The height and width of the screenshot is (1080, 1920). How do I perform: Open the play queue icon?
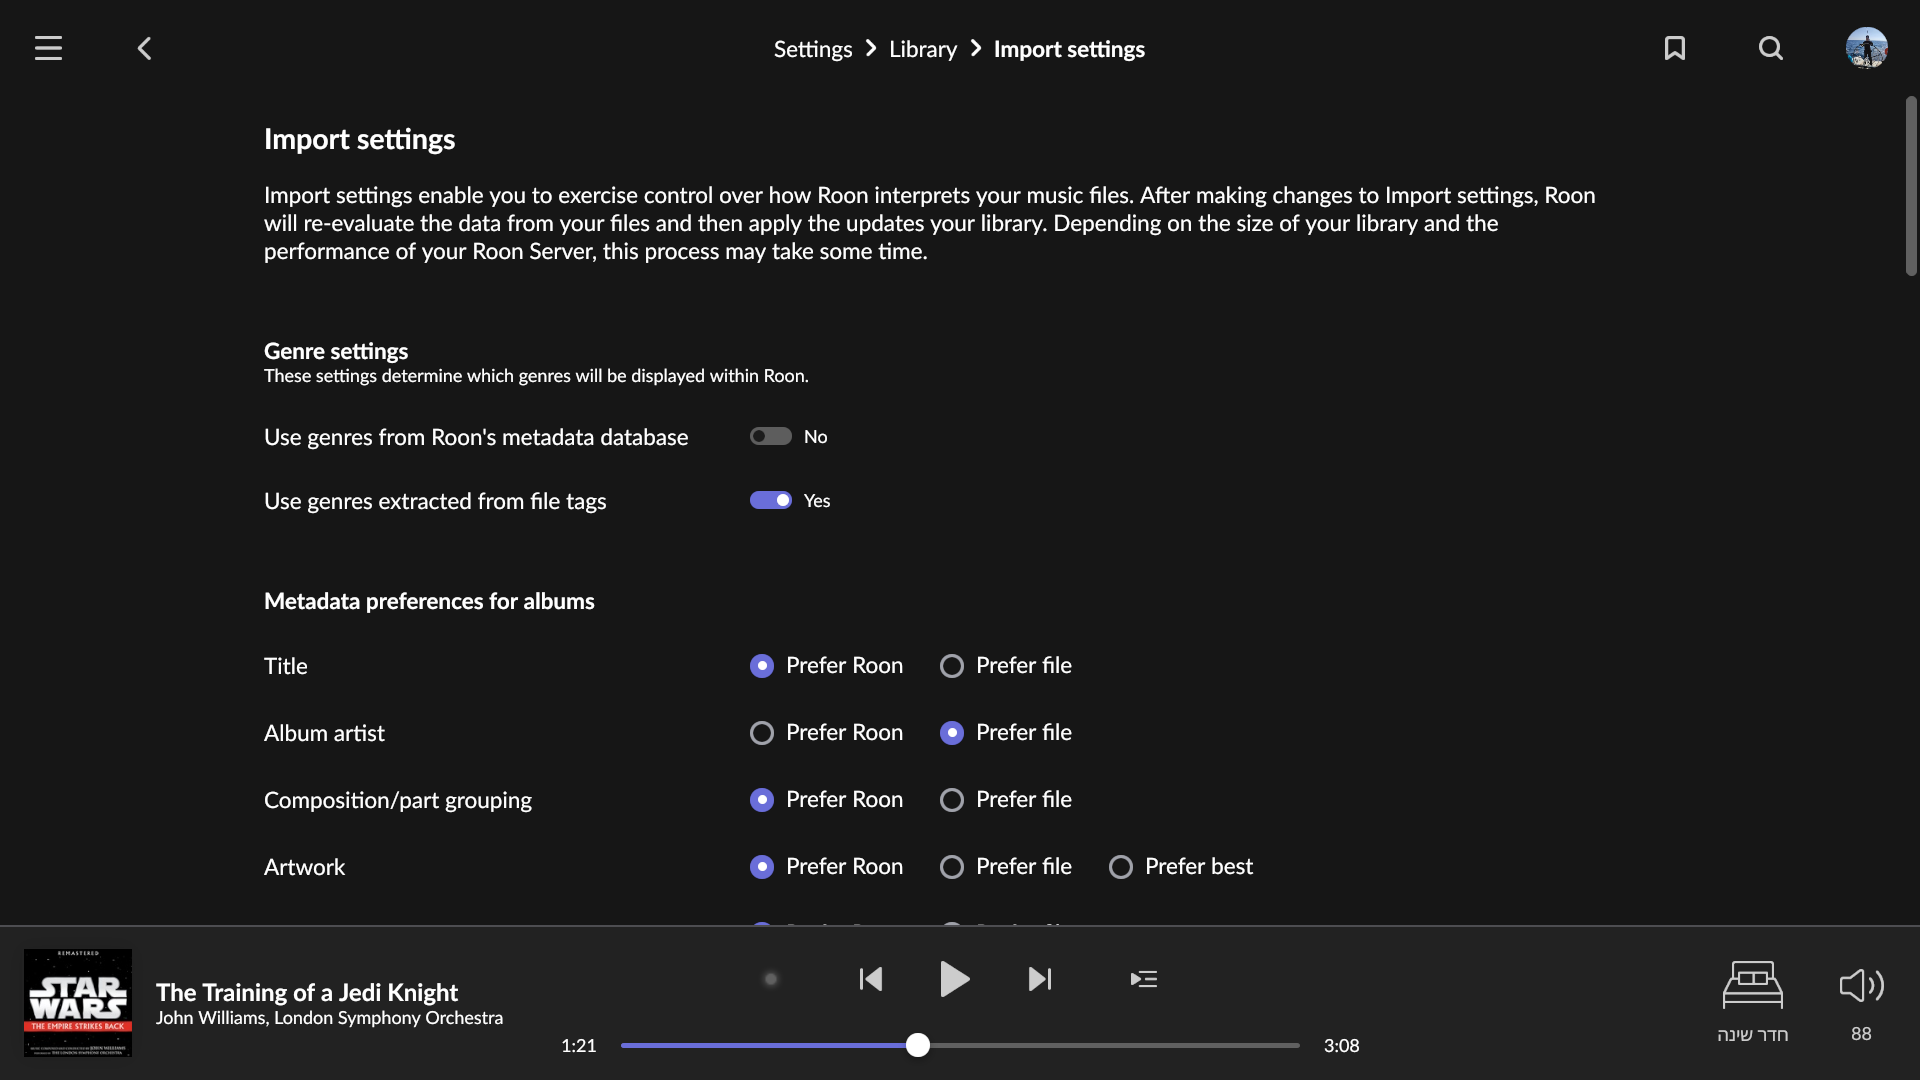[1144, 979]
